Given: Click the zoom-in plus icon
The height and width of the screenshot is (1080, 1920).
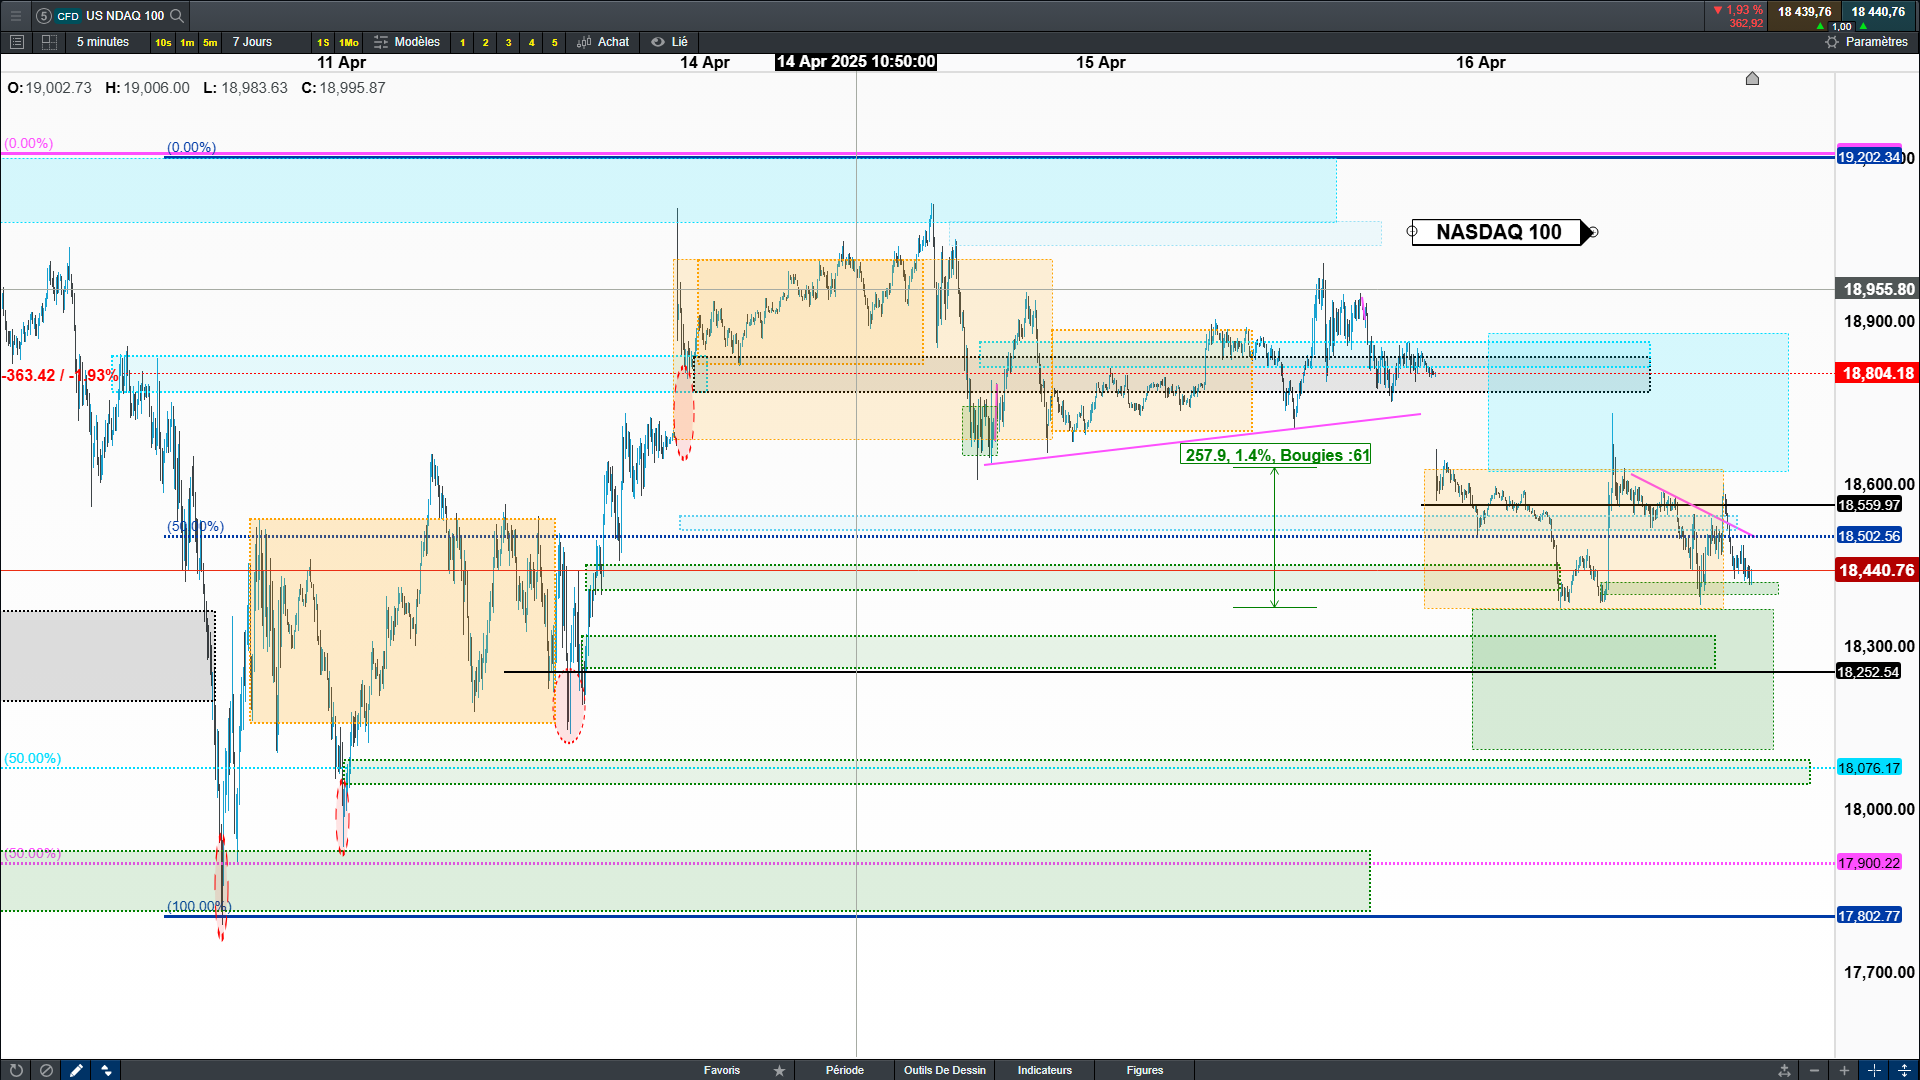Looking at the screenshot, I should pyautogui.click(x=1844, y=1070).
